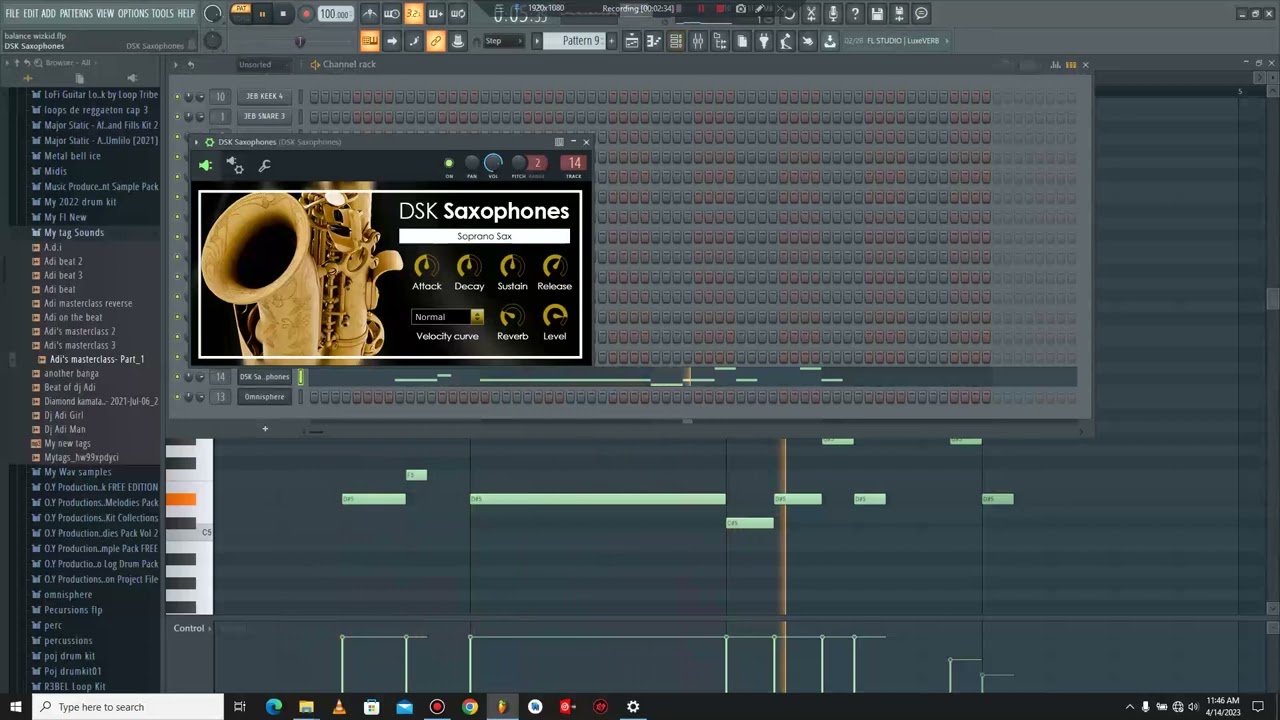Open plugin wrapper settings plug-gear icon

[235, 166]
